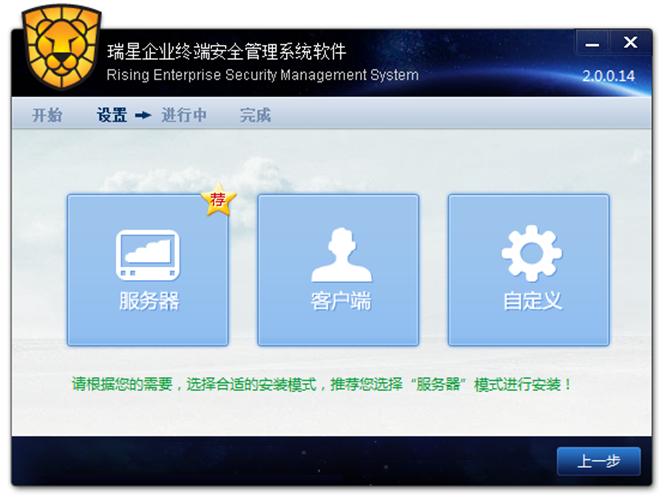Click the client user silhouette icon
The image size is (659, 496).
tap(341, 255)
